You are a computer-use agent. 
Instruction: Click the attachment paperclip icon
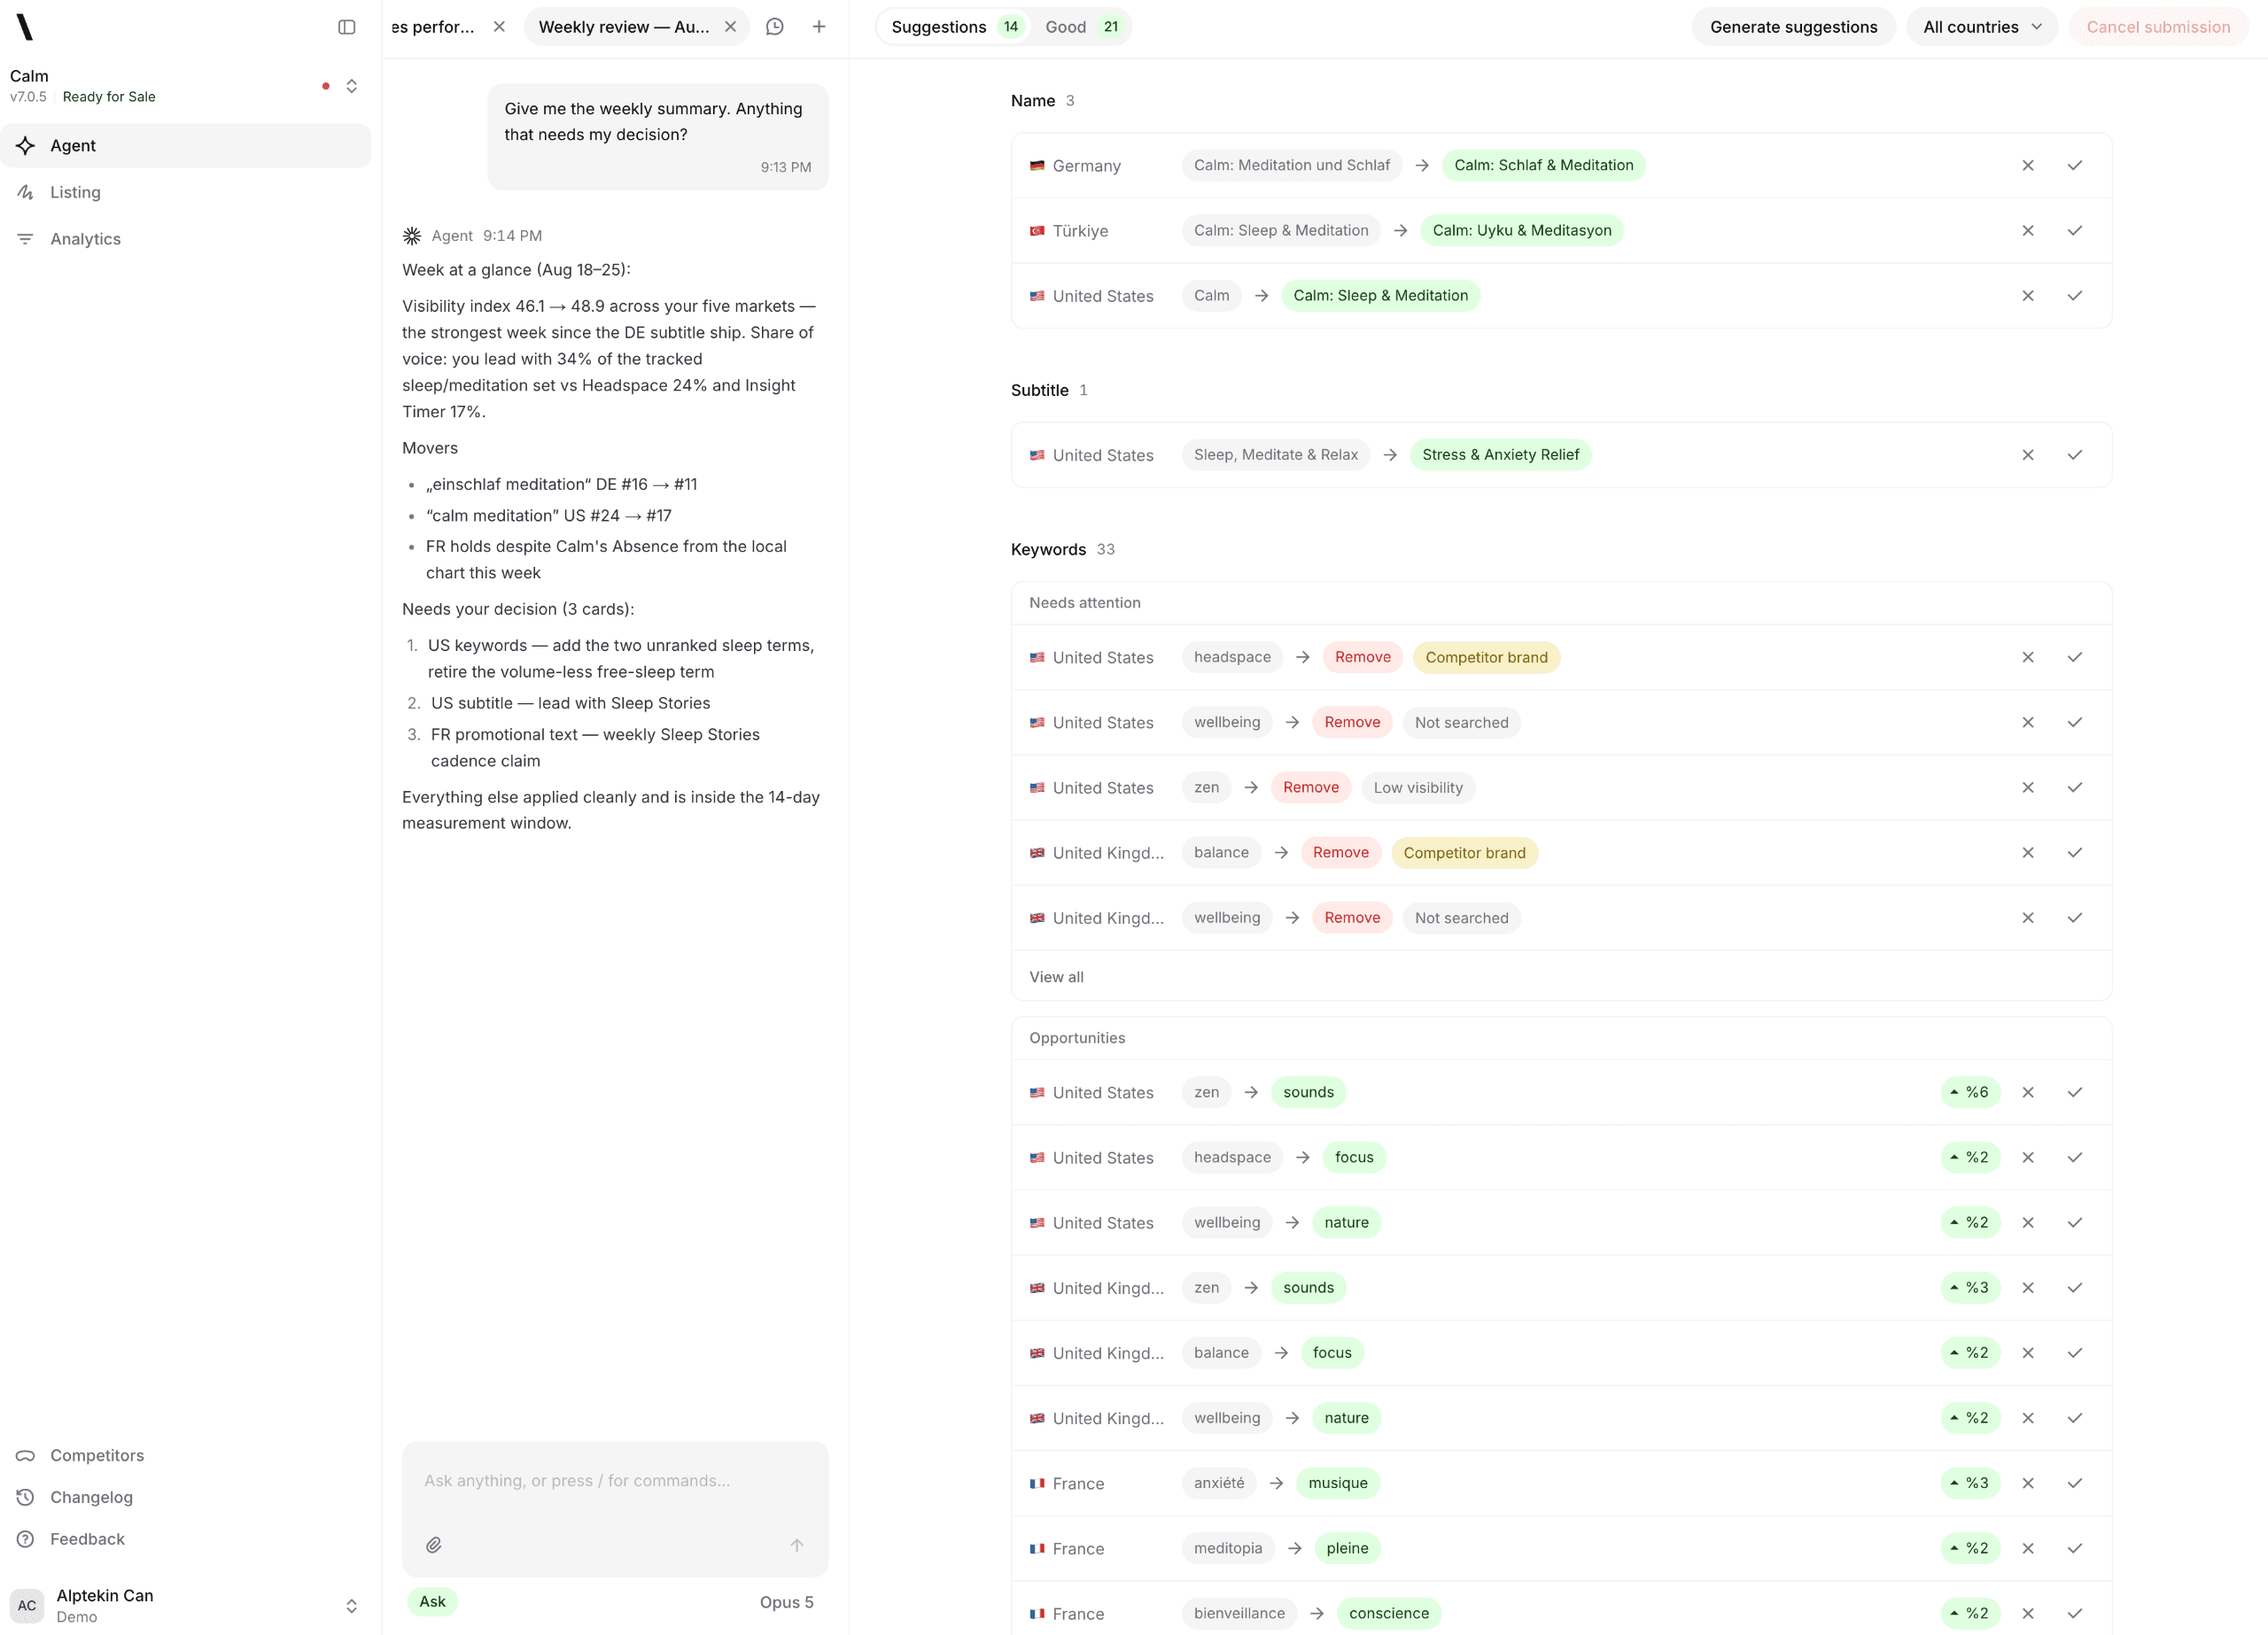pyautogui.click(x=434, y=1545)
